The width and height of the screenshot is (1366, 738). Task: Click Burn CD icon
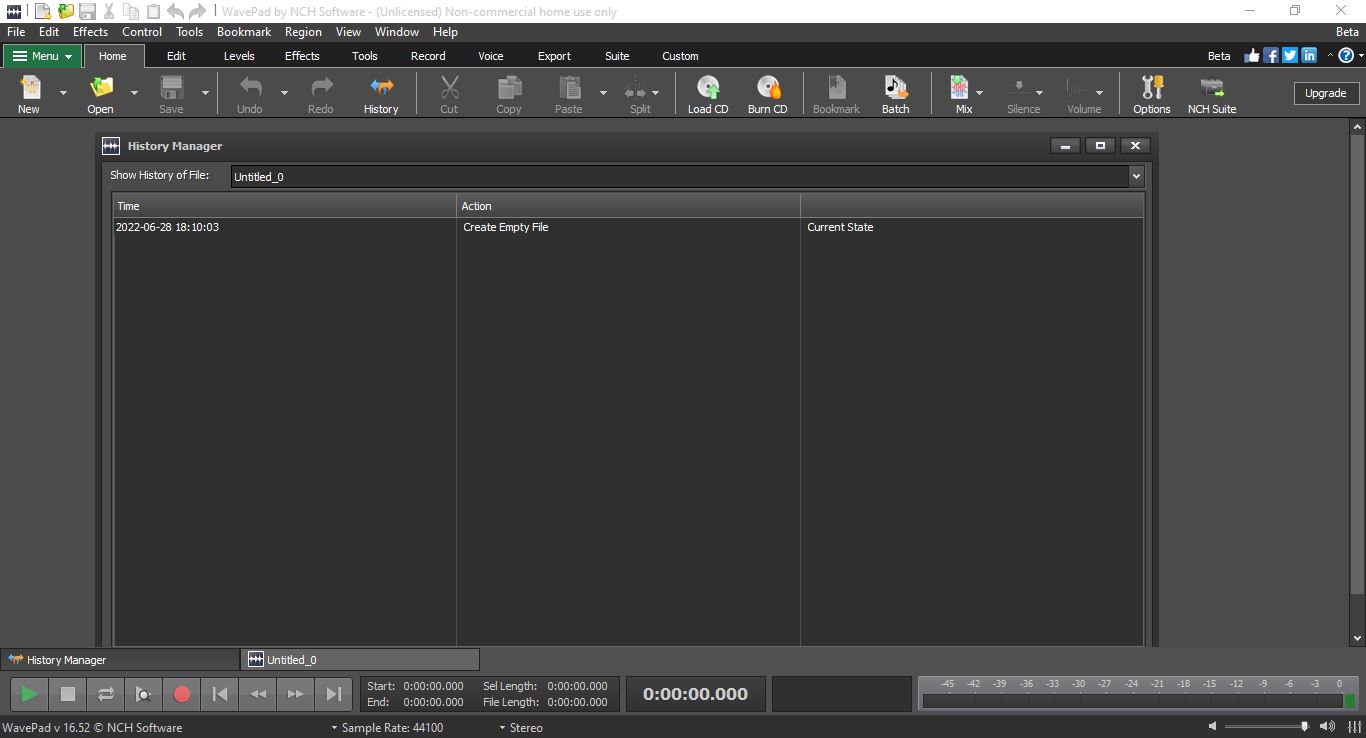768,94
